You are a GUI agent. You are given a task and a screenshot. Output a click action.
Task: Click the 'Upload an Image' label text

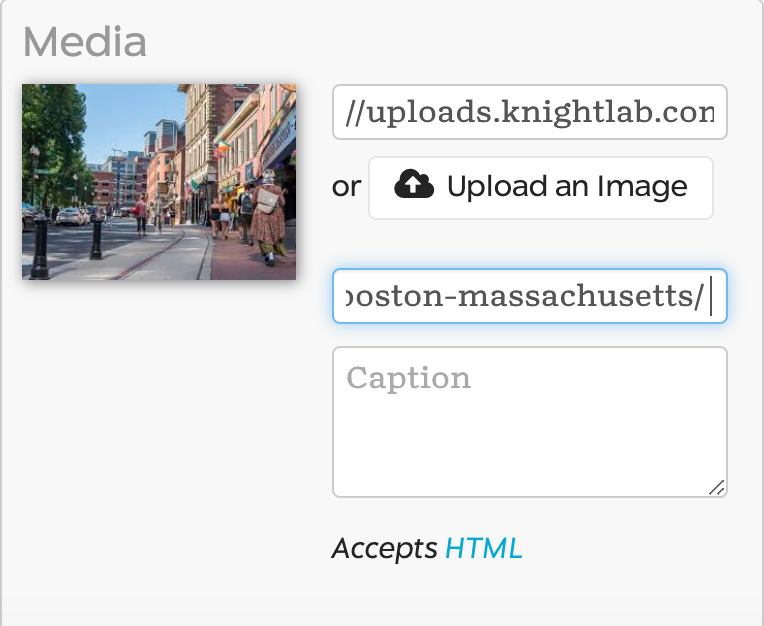tap(567, 186)
